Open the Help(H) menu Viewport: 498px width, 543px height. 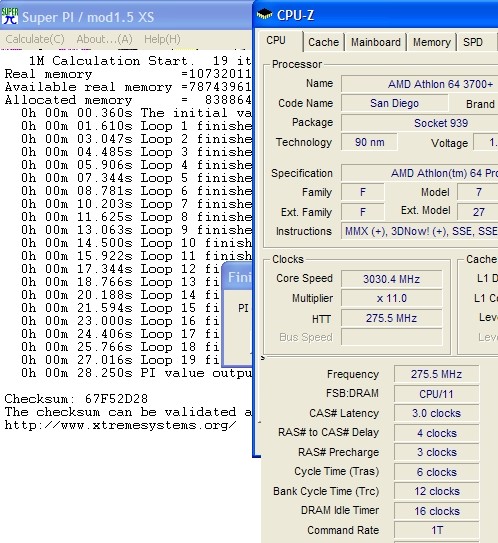coord(162,39)
